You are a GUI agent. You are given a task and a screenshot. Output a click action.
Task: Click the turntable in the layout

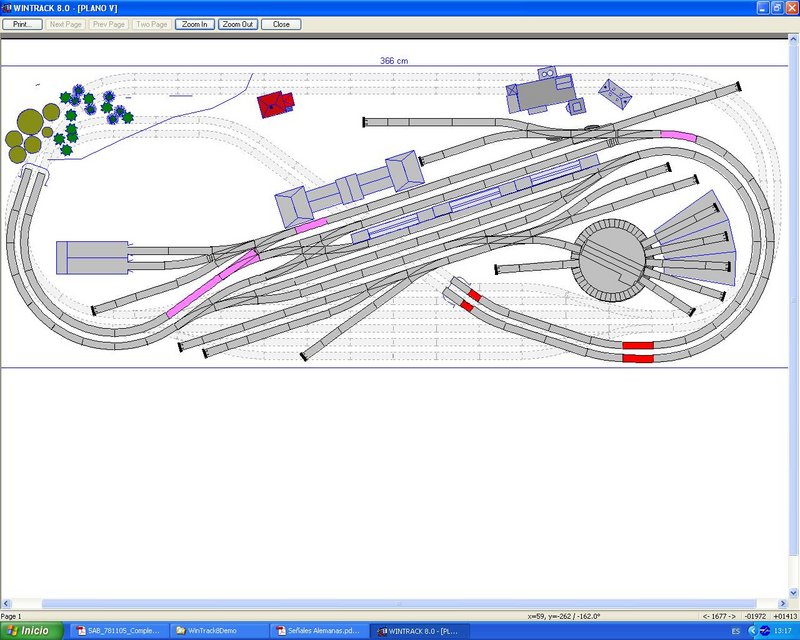[x=612, y=260]
